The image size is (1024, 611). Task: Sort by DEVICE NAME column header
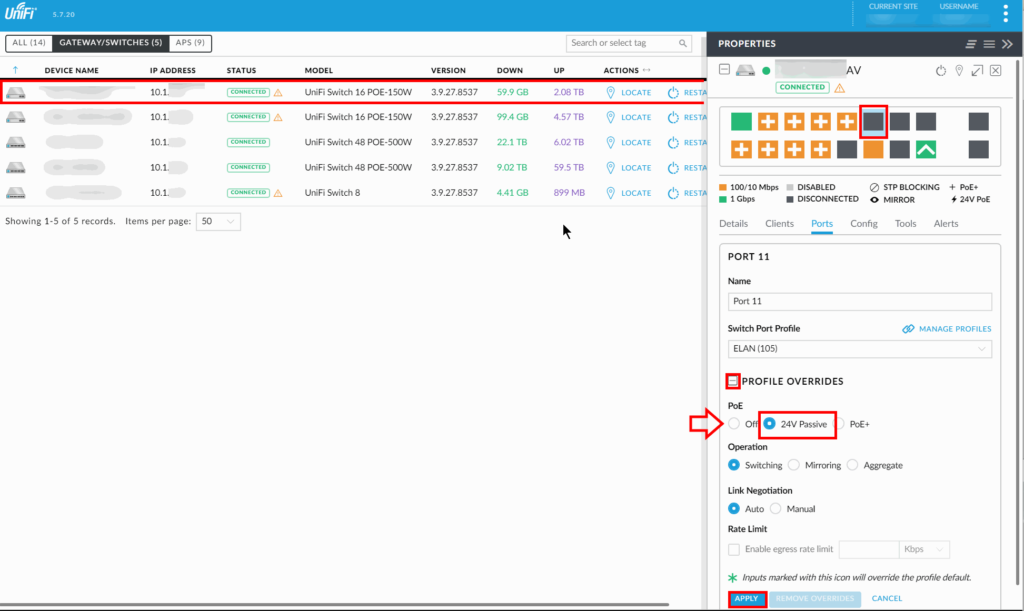71,70
